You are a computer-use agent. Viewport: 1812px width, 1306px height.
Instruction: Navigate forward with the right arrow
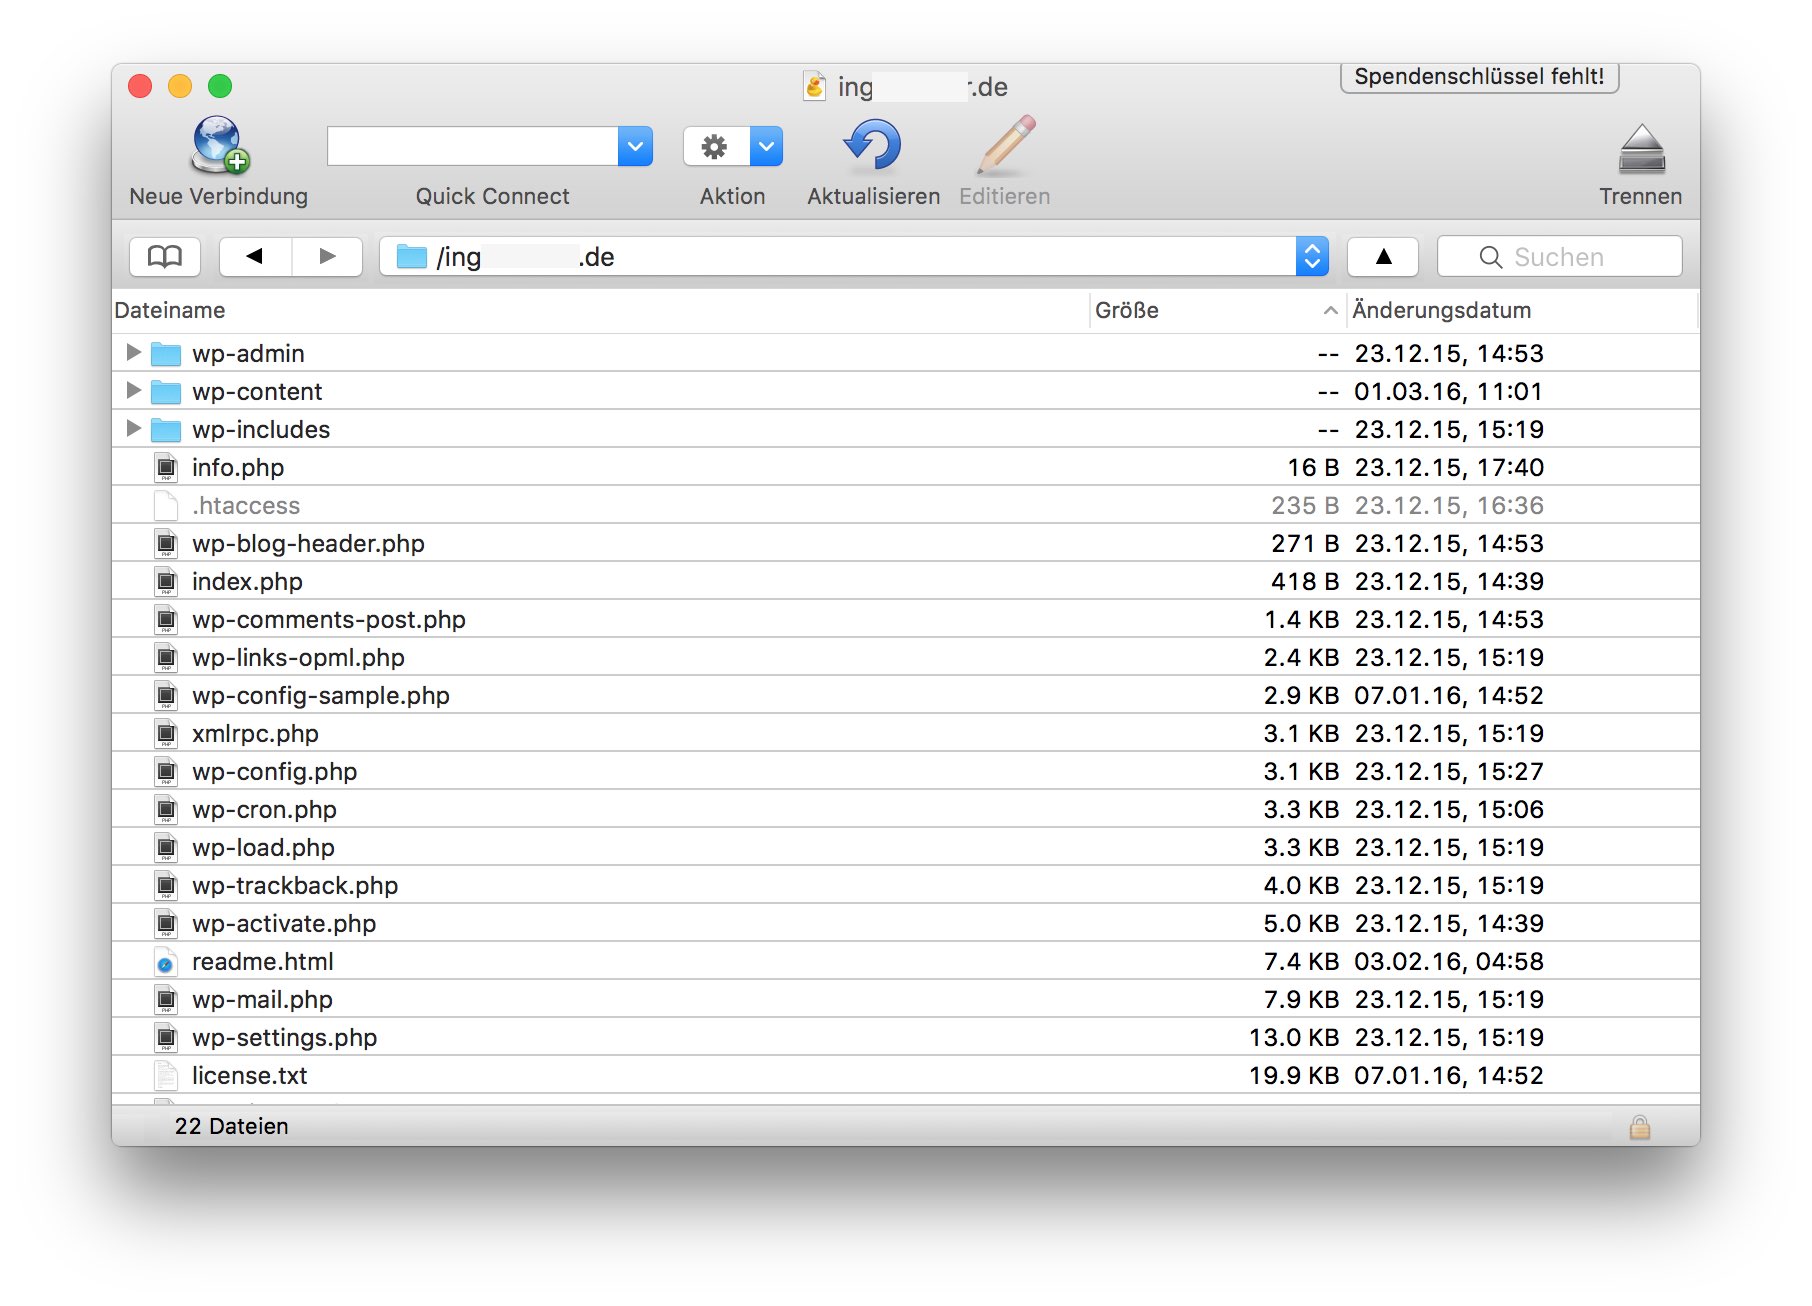(x=327, y=257)
